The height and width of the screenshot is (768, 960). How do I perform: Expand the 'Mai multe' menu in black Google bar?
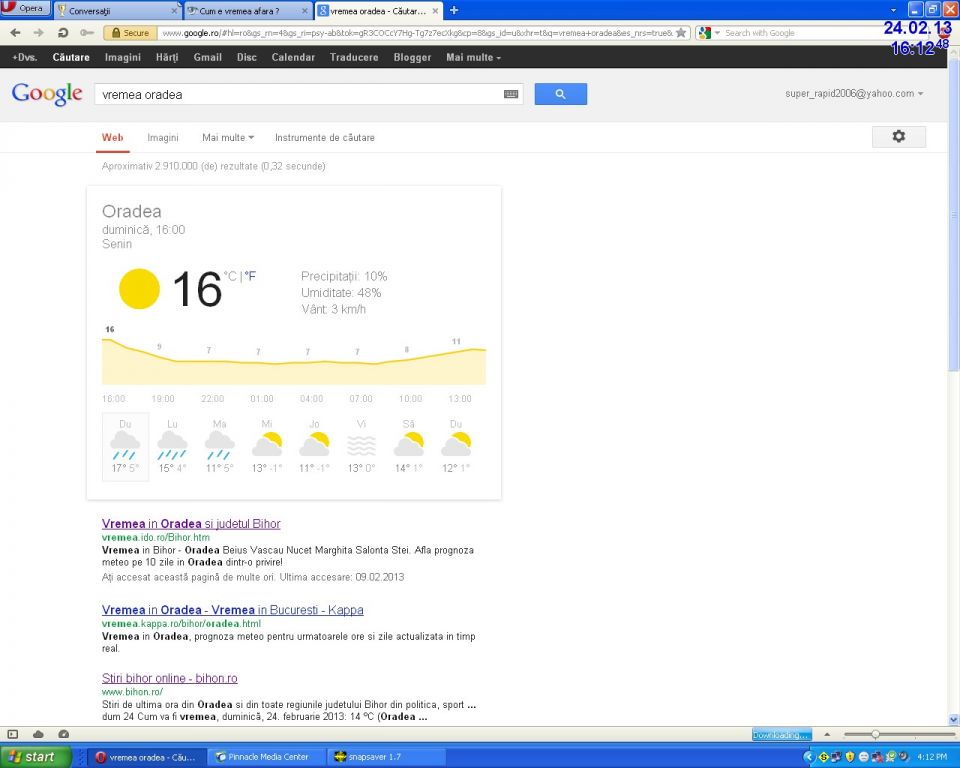473,58
